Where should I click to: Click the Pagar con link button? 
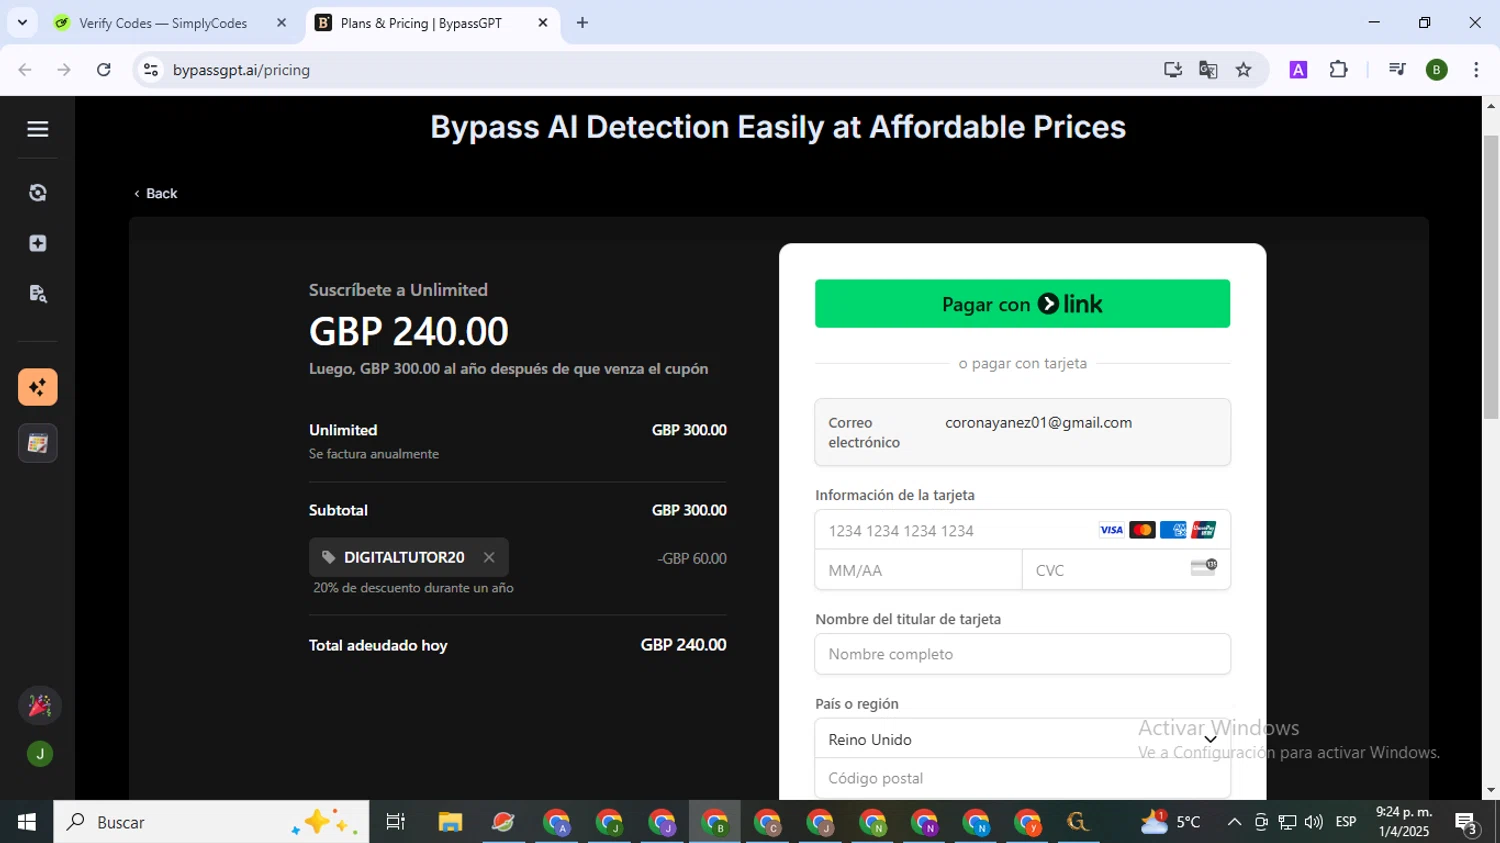pos(1022,304)
